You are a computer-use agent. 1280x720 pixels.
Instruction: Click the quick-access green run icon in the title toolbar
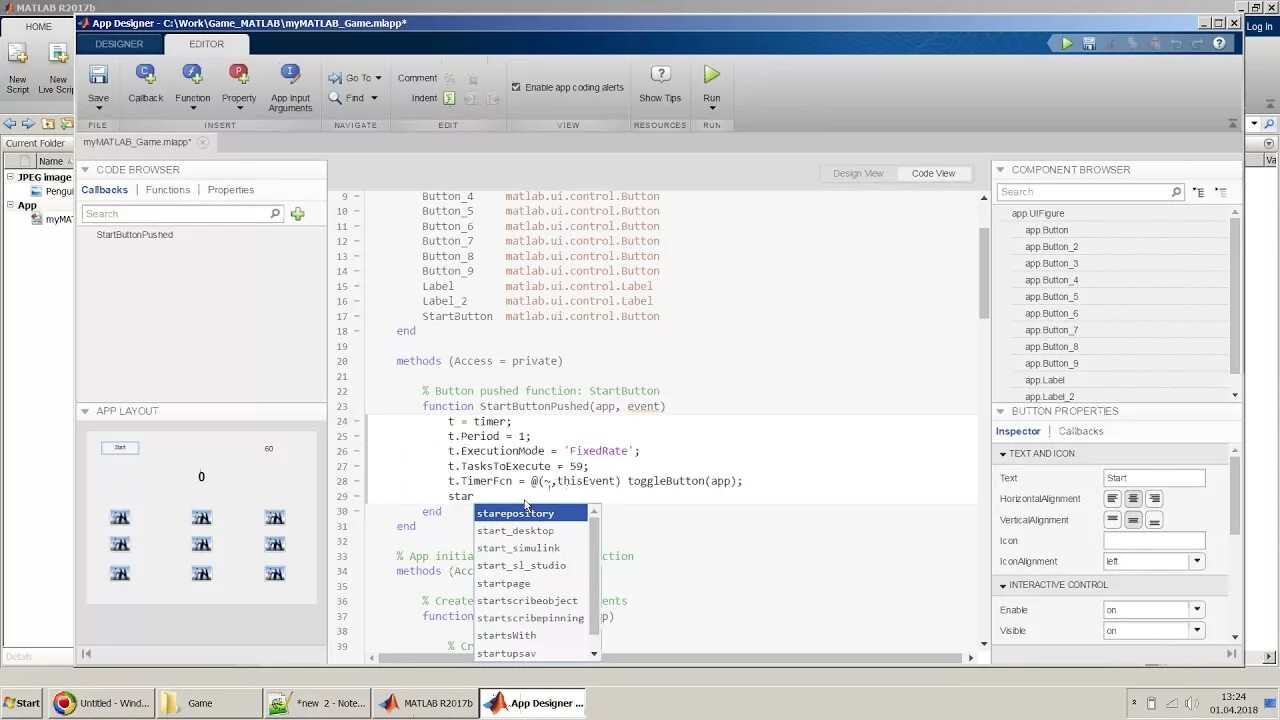point(1067,44)
